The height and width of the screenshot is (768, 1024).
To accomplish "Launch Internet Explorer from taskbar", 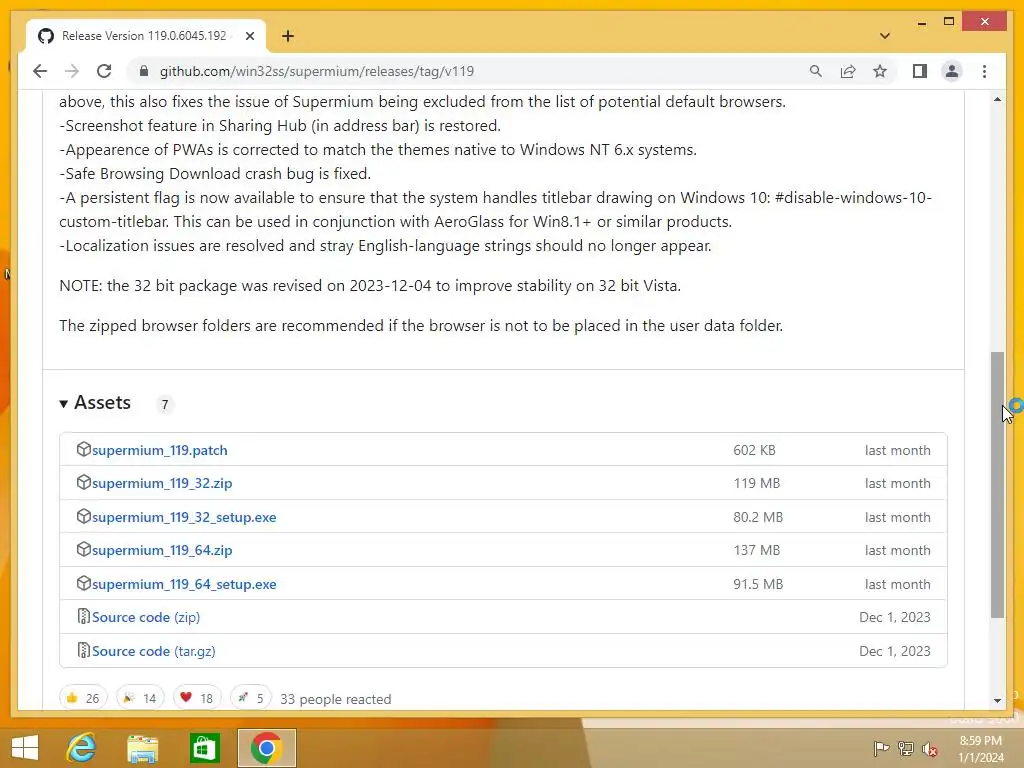I will (82, 748).
